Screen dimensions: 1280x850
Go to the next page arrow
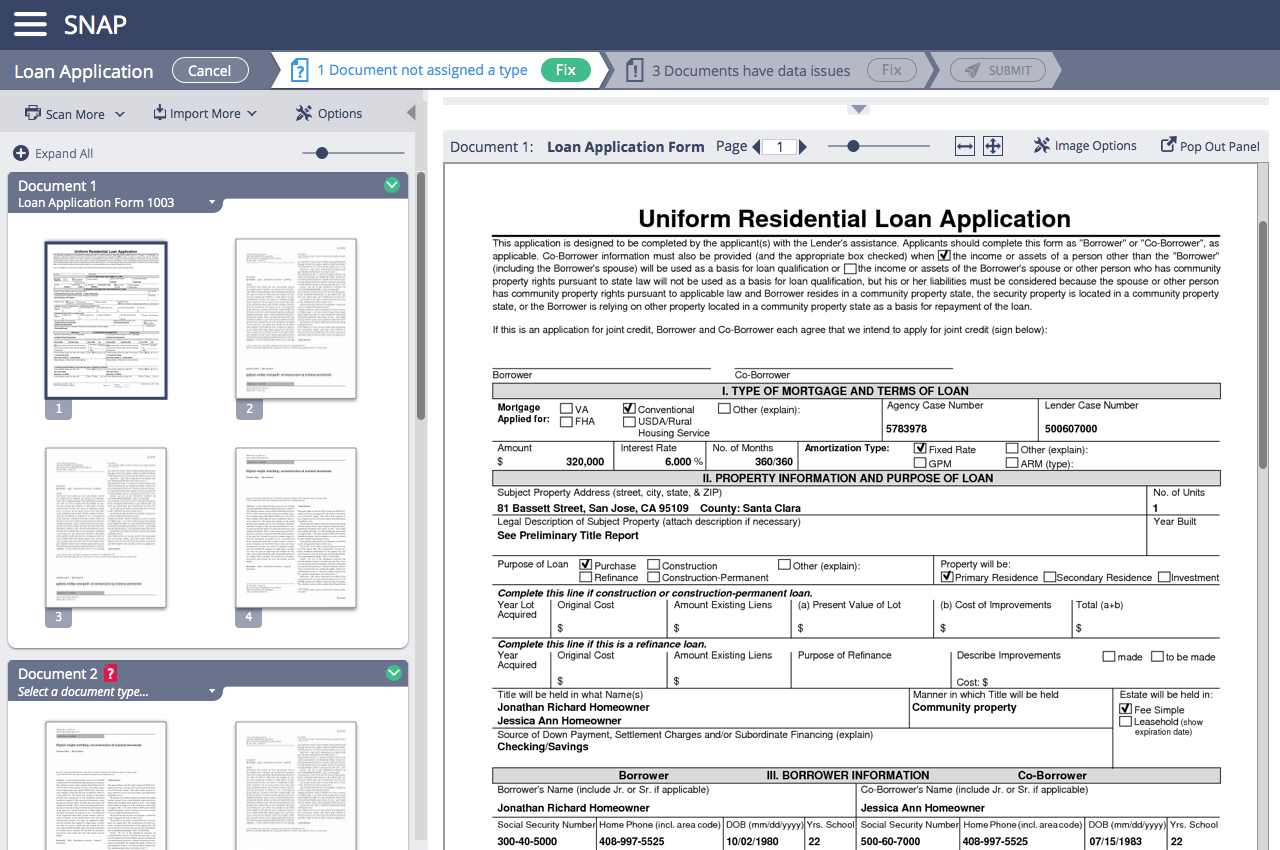pos(803,147)
